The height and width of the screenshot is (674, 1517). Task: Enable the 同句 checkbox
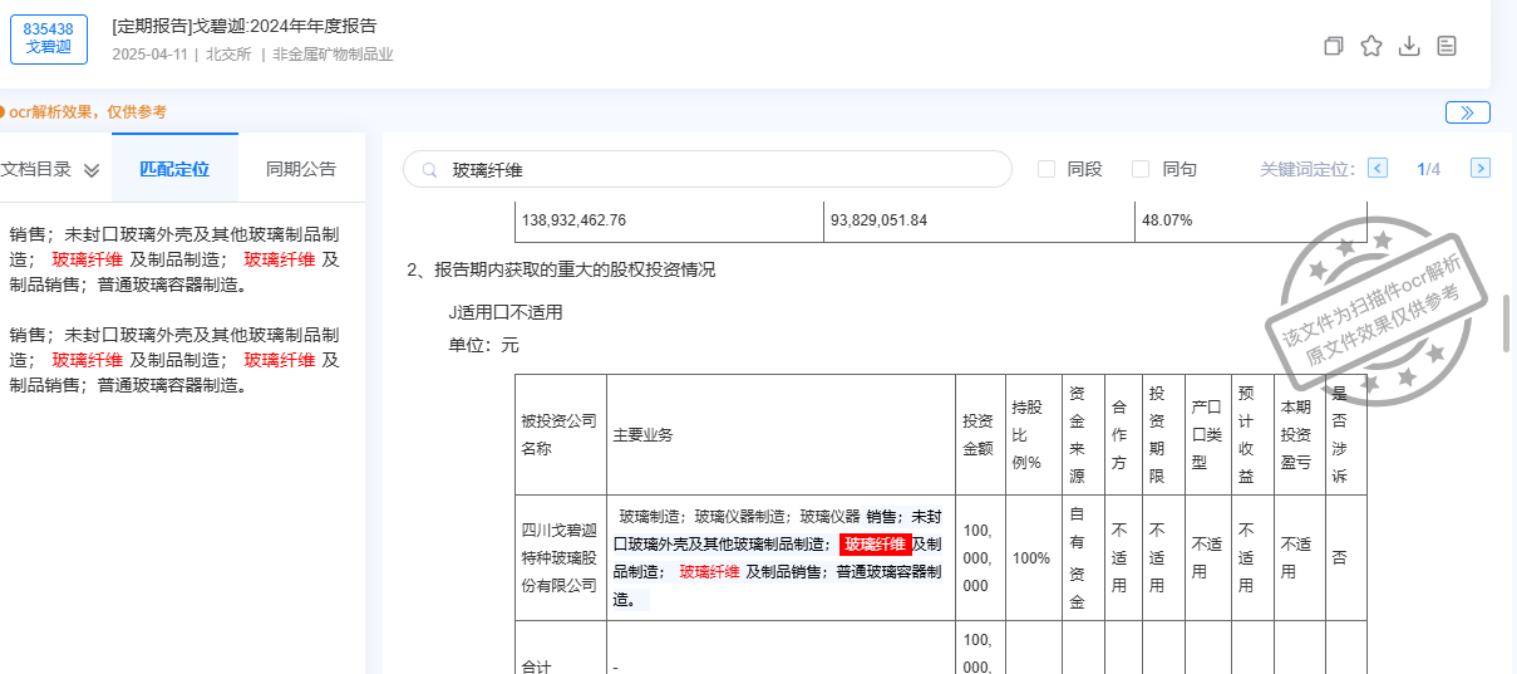click(x=1140, y=170)
